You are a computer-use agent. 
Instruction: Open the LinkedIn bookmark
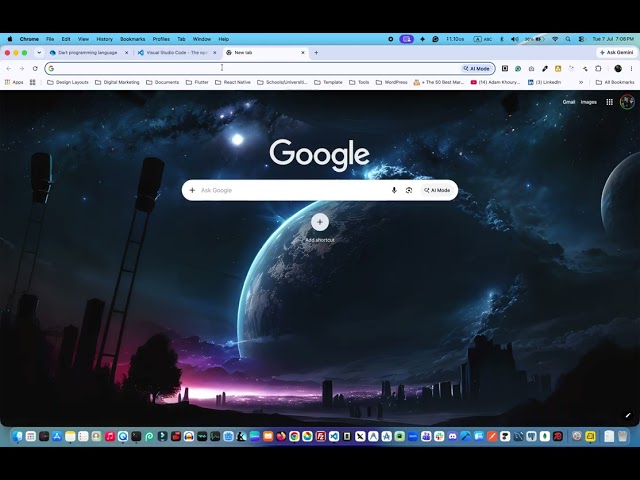click(544, 82)
